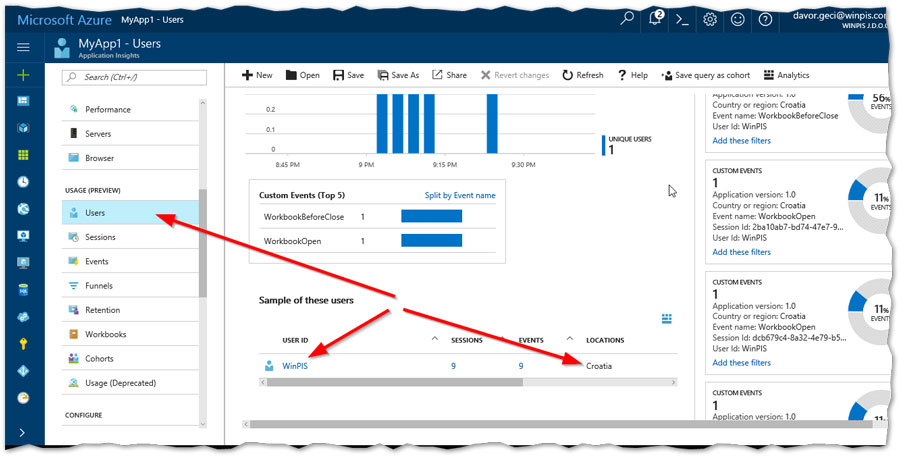This screenshot has height=457, width=900.
Task: Add these filters for session dcb679c4 card
Action: 742,363
